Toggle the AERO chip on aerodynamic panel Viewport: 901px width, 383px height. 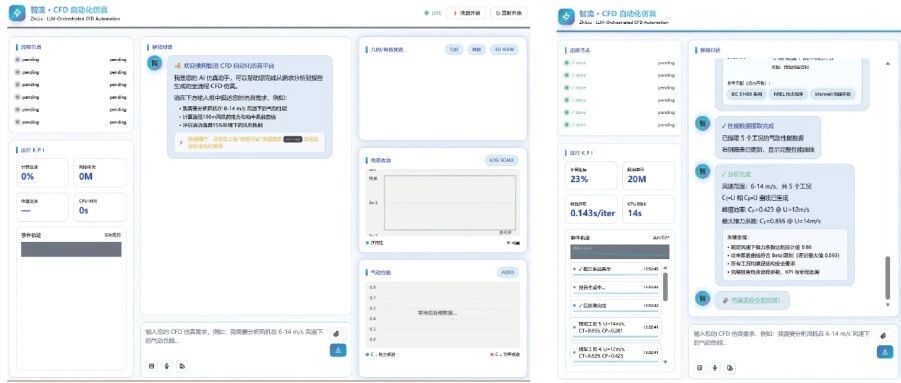tap(507, 272)
